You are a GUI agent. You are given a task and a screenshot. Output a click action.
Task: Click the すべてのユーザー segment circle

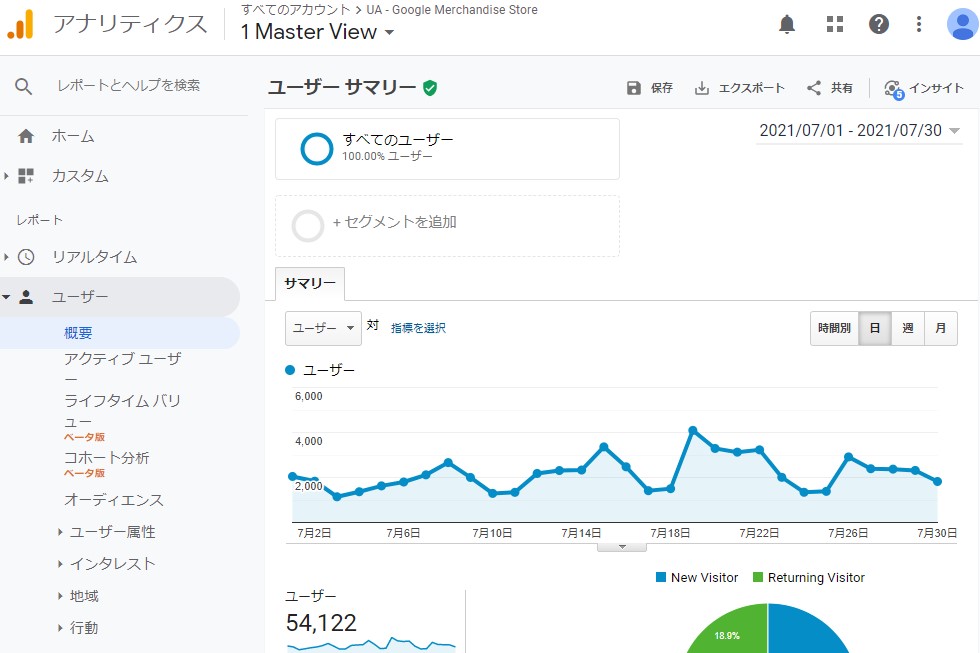(x=316, y=149)
